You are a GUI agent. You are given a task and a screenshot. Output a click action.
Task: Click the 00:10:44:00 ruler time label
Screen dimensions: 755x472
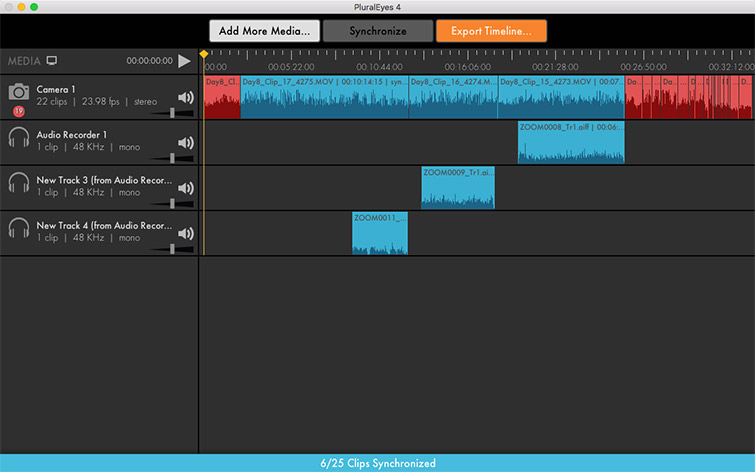pyautogui.click(x=379, y=67)
